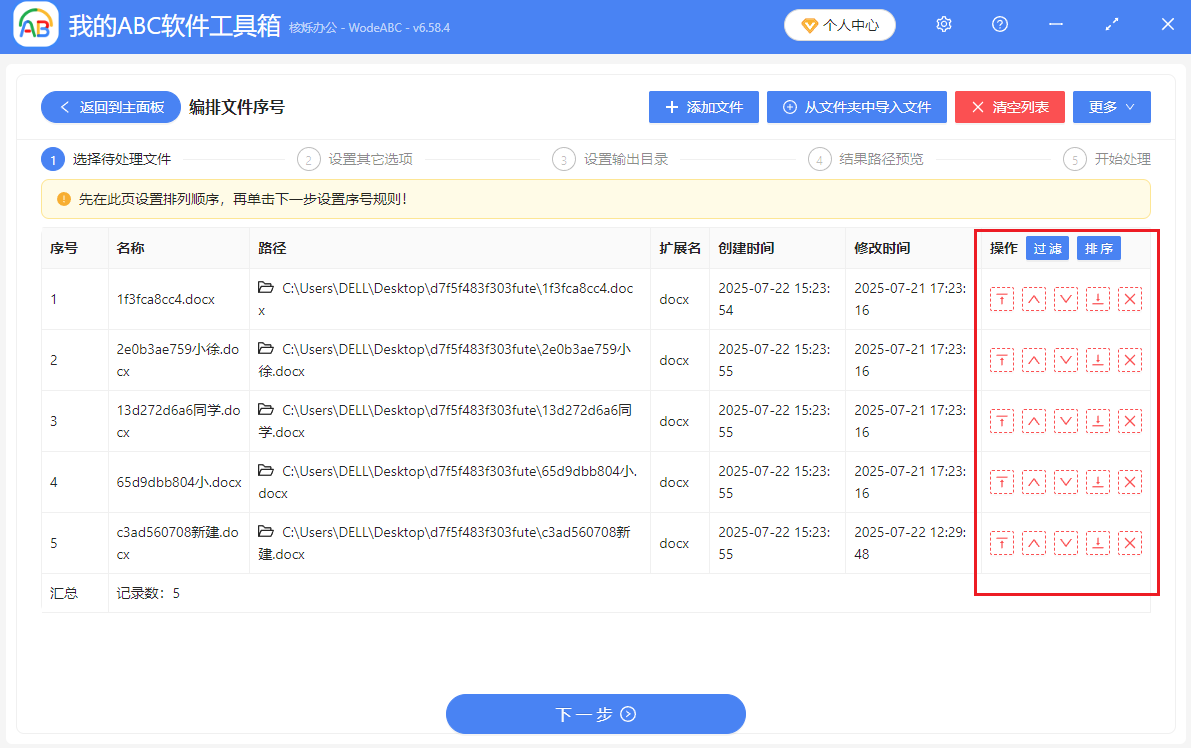The image size is (1191, 748).
Task: Return to main panel via 返回到主面板
Action: click(110, 107)
